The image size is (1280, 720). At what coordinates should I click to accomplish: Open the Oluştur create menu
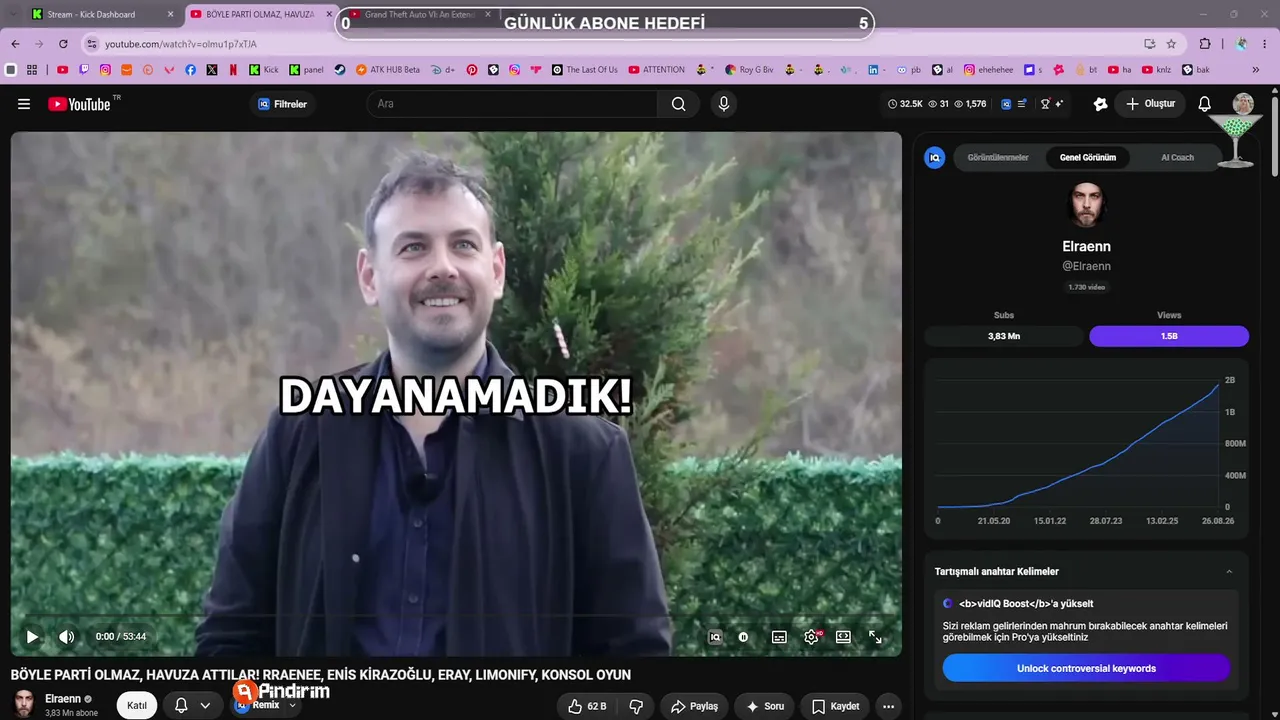[x=1151, y=104]
